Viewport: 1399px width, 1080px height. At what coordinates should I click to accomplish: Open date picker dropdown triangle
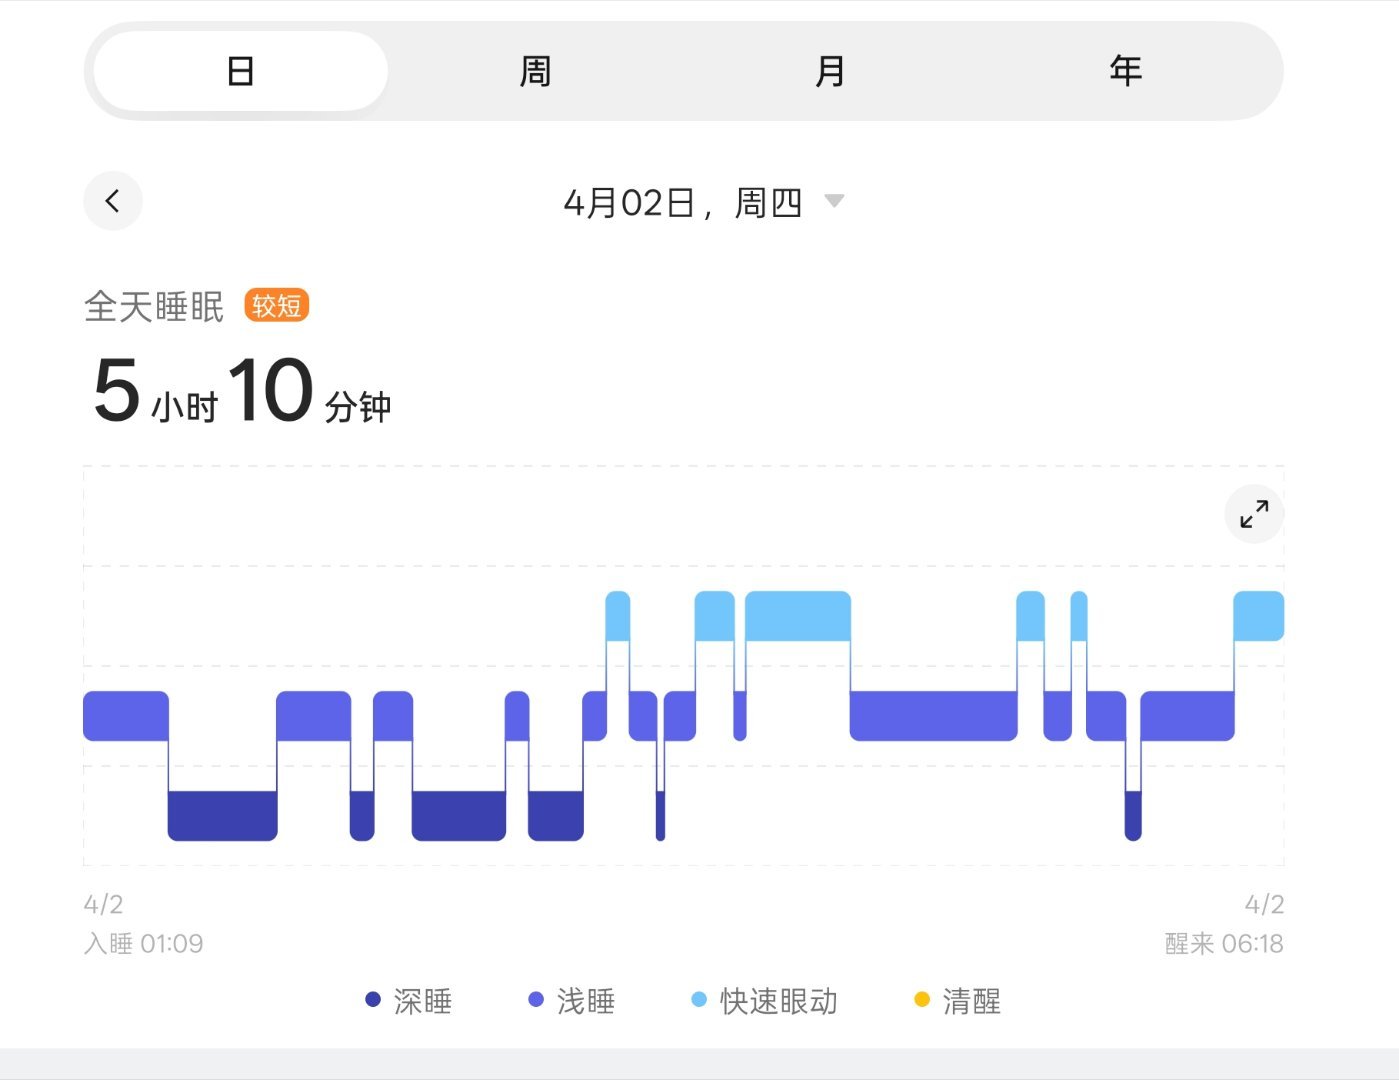point(834,201)
